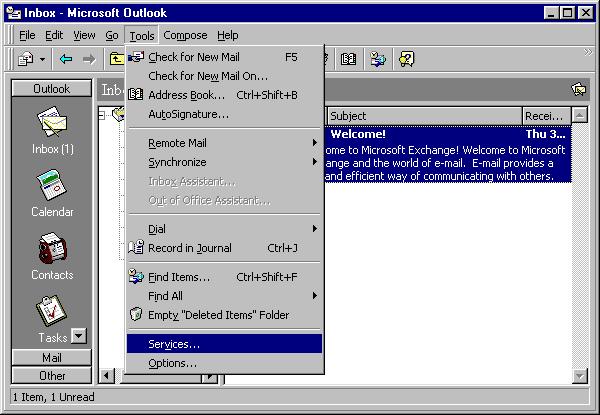Image resolution: width=600 pixels, height=415 pixels.
Task: Choose Check for New Mail On...
Action: click(224, 76)
